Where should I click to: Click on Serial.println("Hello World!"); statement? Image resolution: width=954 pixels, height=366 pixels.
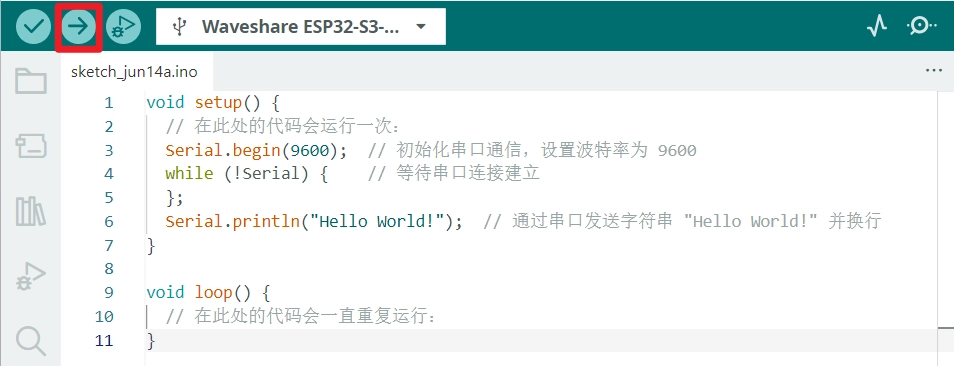pos(314,221)
